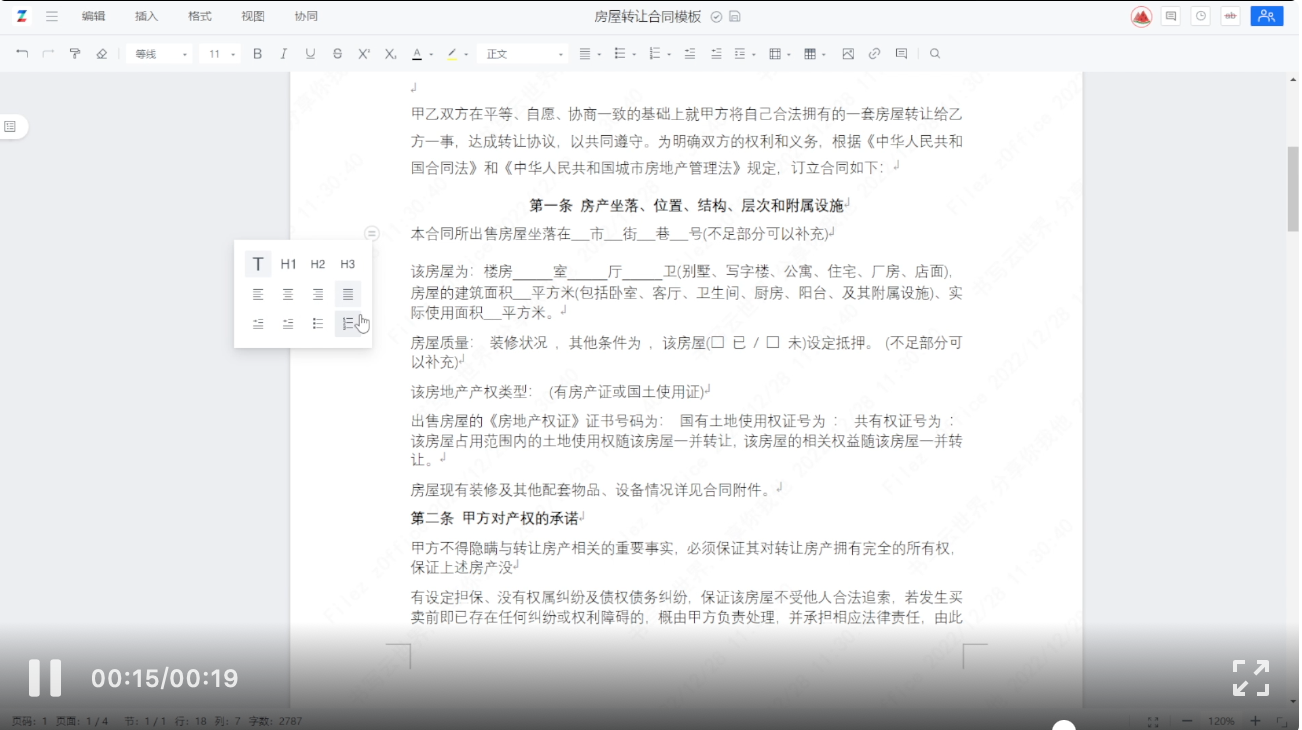Align text right in floating panel

click(x=318, y=294)
